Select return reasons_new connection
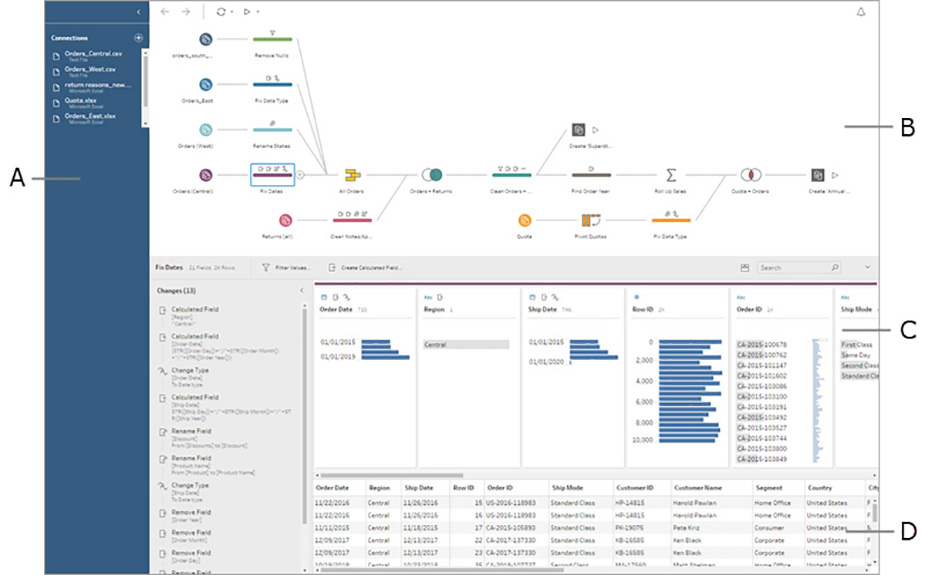 (x=97, y=87)
